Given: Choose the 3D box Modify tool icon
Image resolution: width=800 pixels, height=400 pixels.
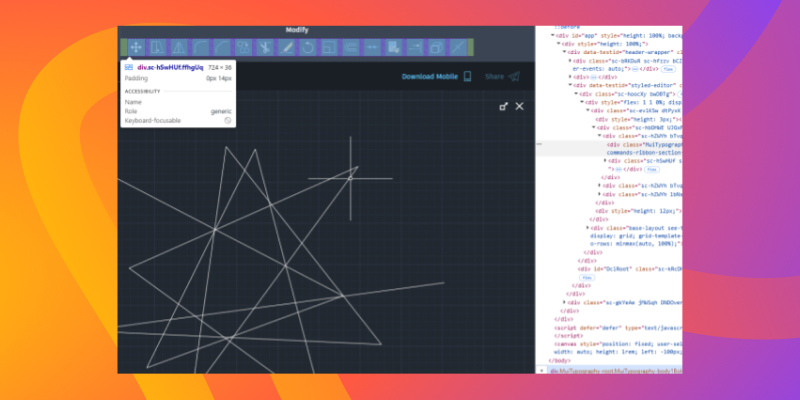Looking at the screenshot, I should click(x=436, y=47).
